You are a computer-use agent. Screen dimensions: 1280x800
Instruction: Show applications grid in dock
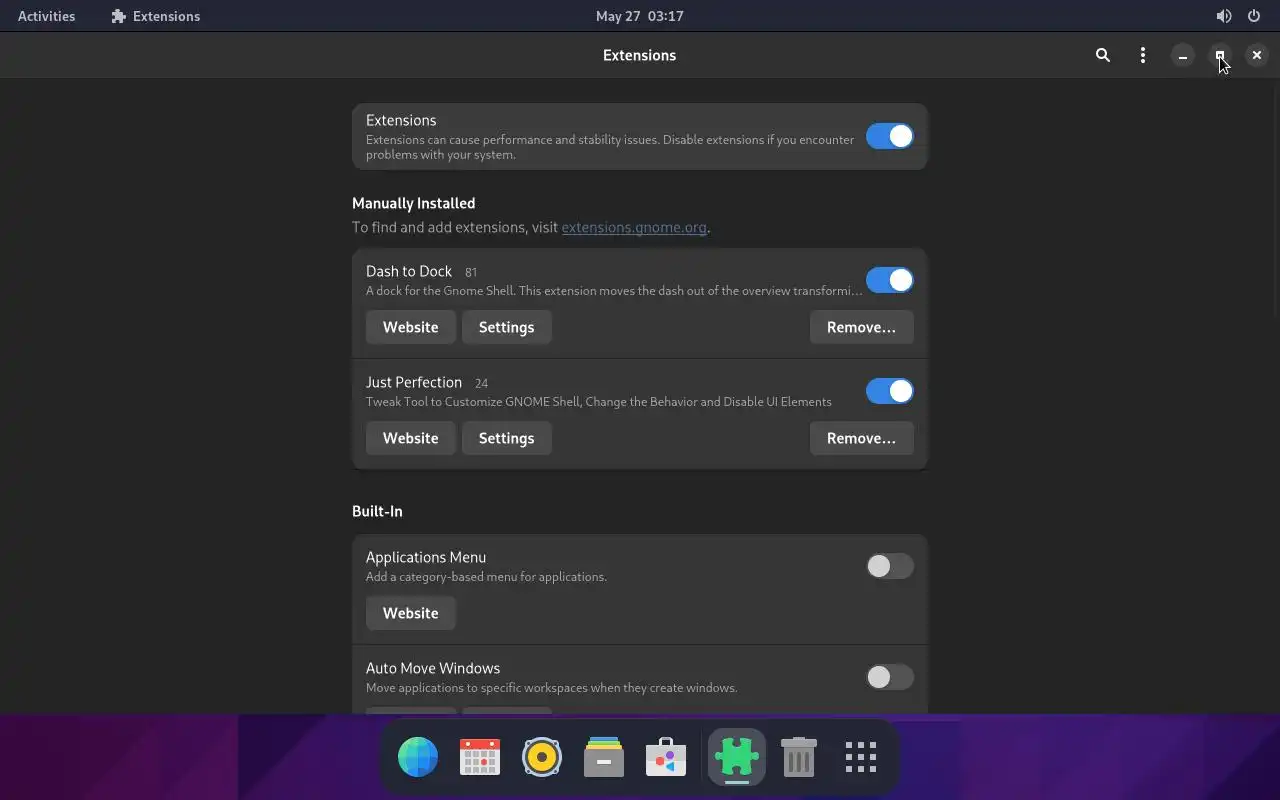861,757
